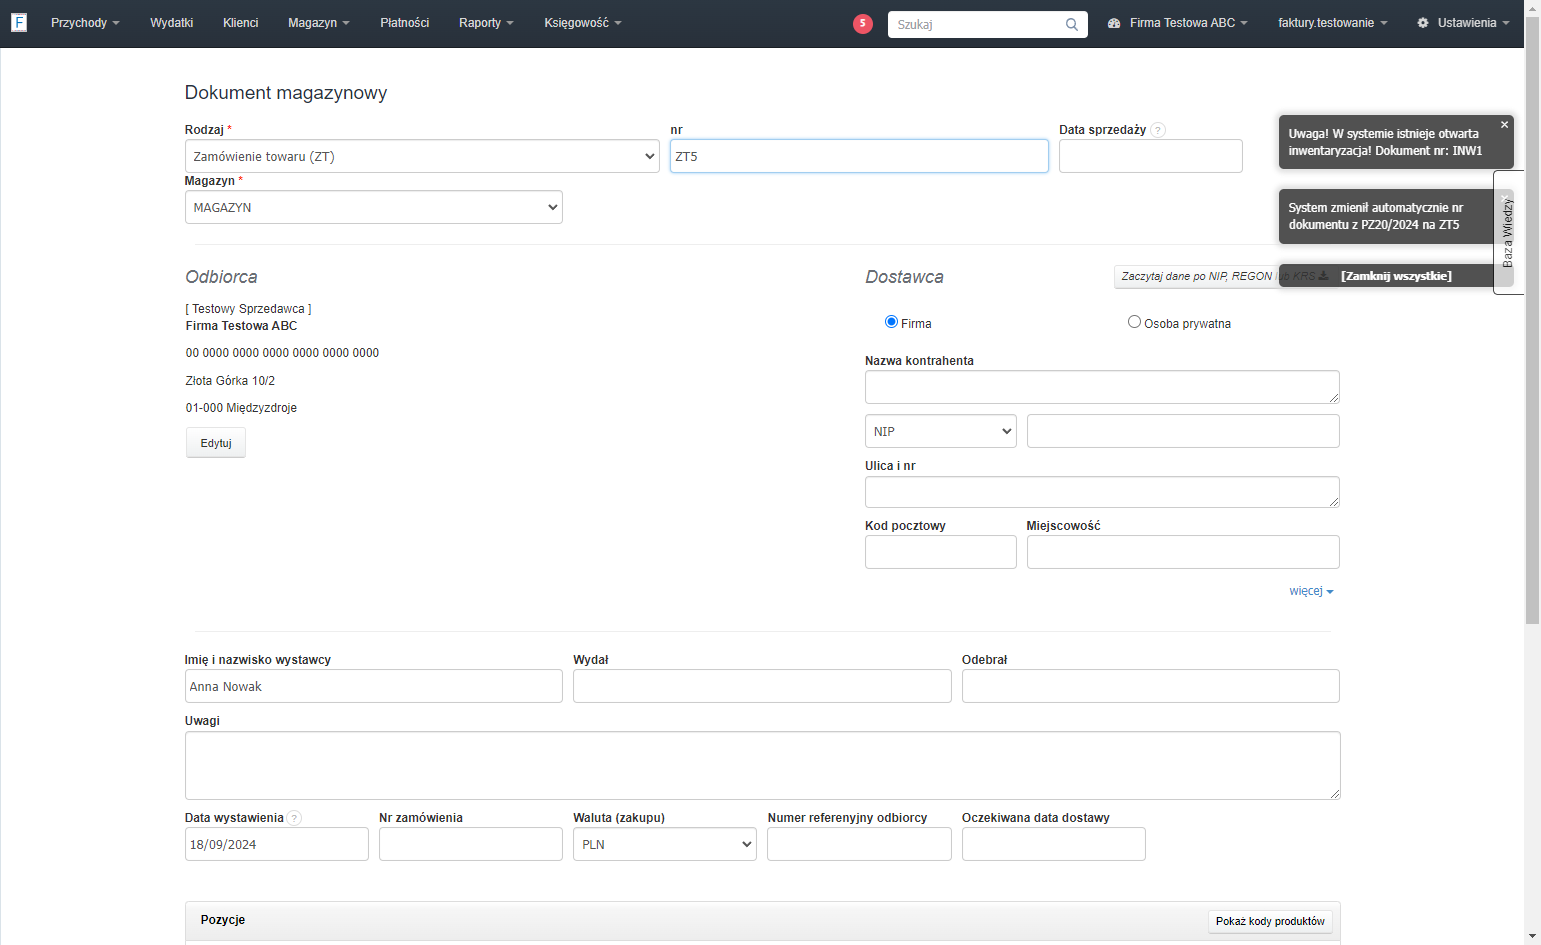Viewport: 1541px width, 945px height.
Task: Go to the Płatności menu item
Action: 405,23
